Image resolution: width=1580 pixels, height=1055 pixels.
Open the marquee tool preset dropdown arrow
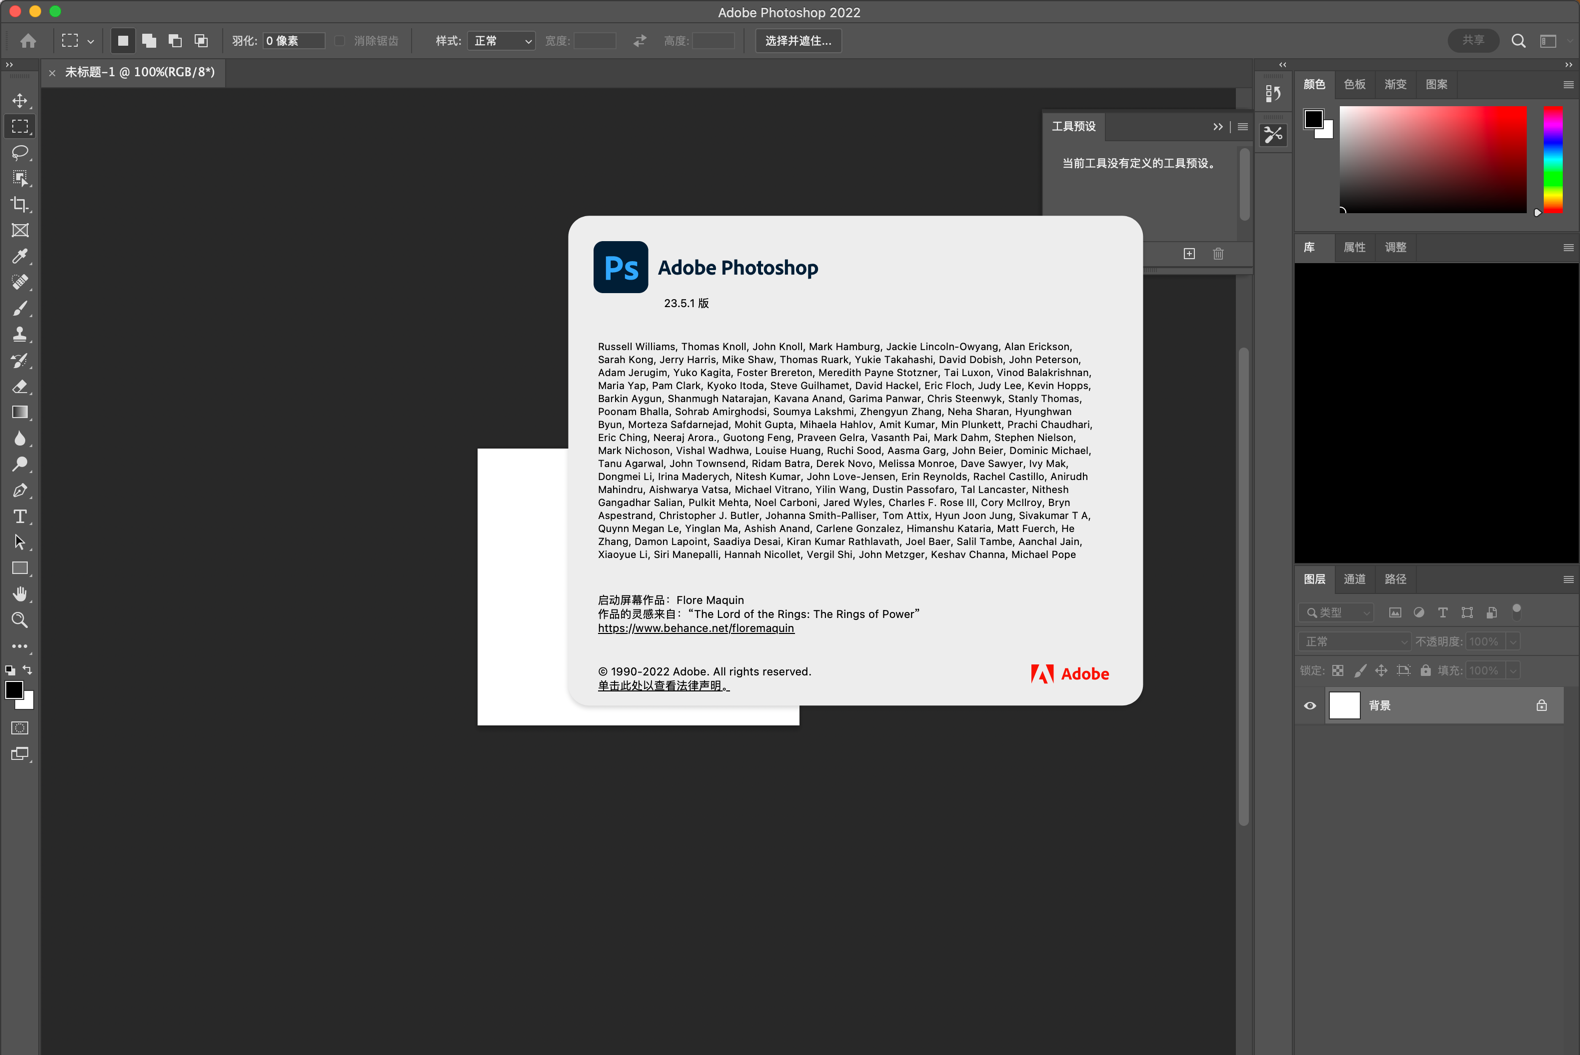[x=90, y=42]
